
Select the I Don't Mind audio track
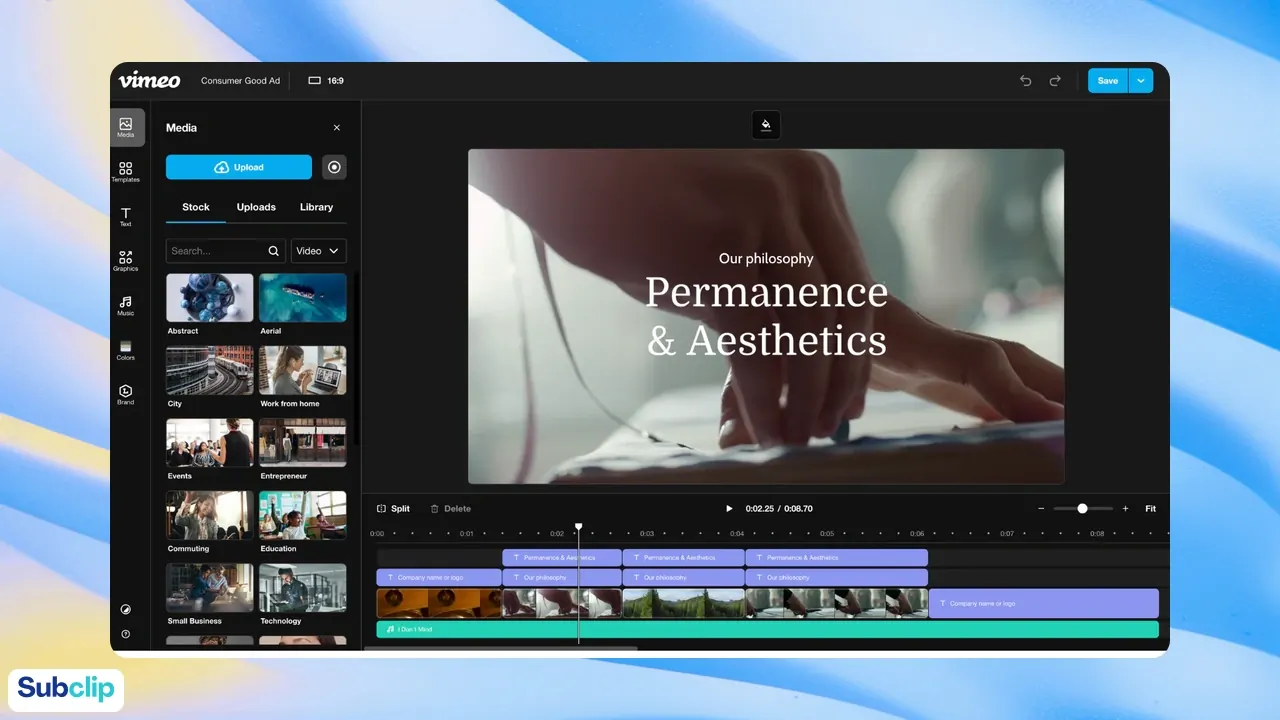767,630
